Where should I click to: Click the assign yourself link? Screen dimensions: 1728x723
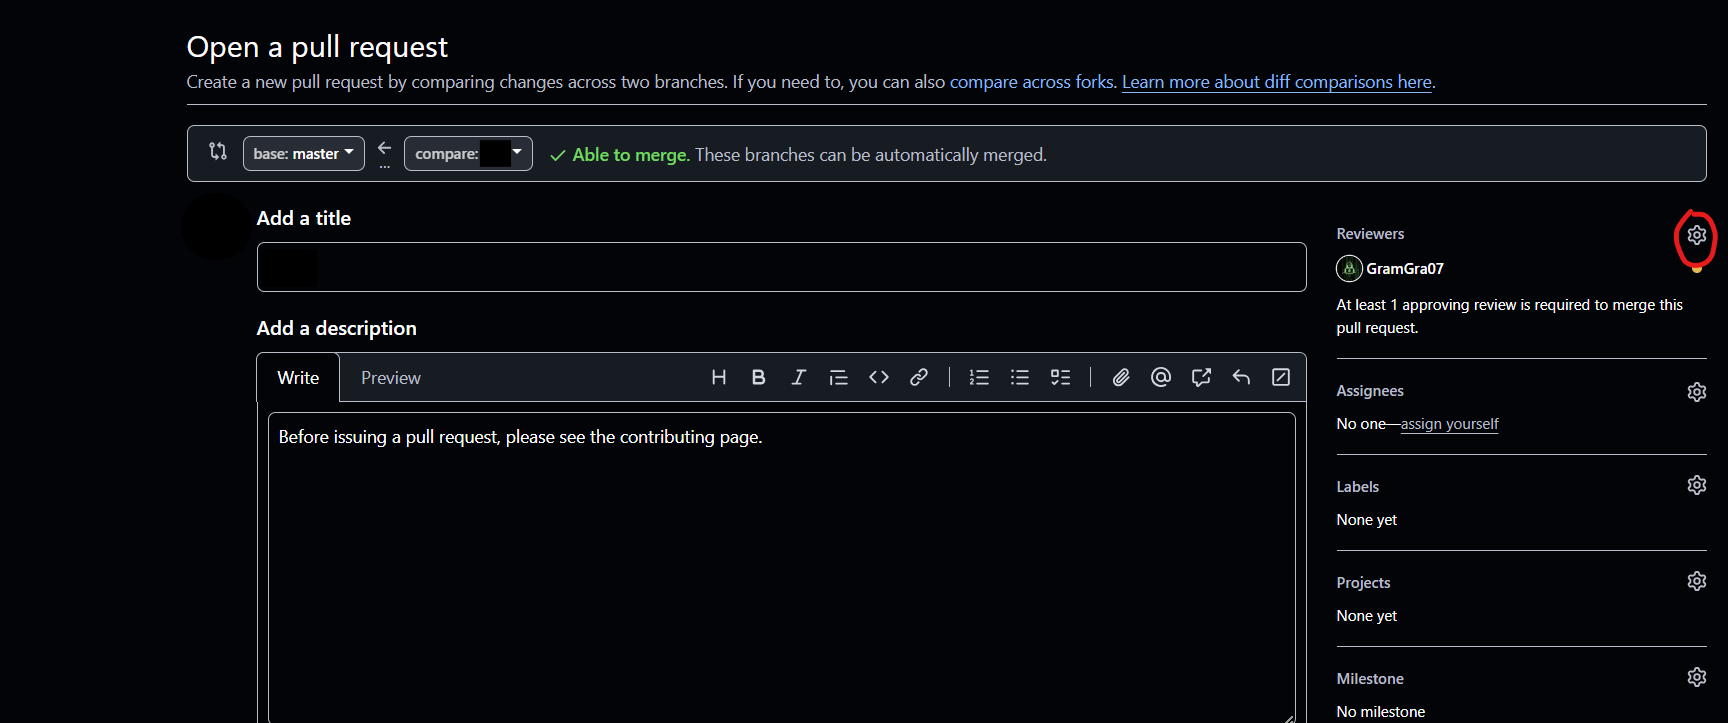(1449, 424)
